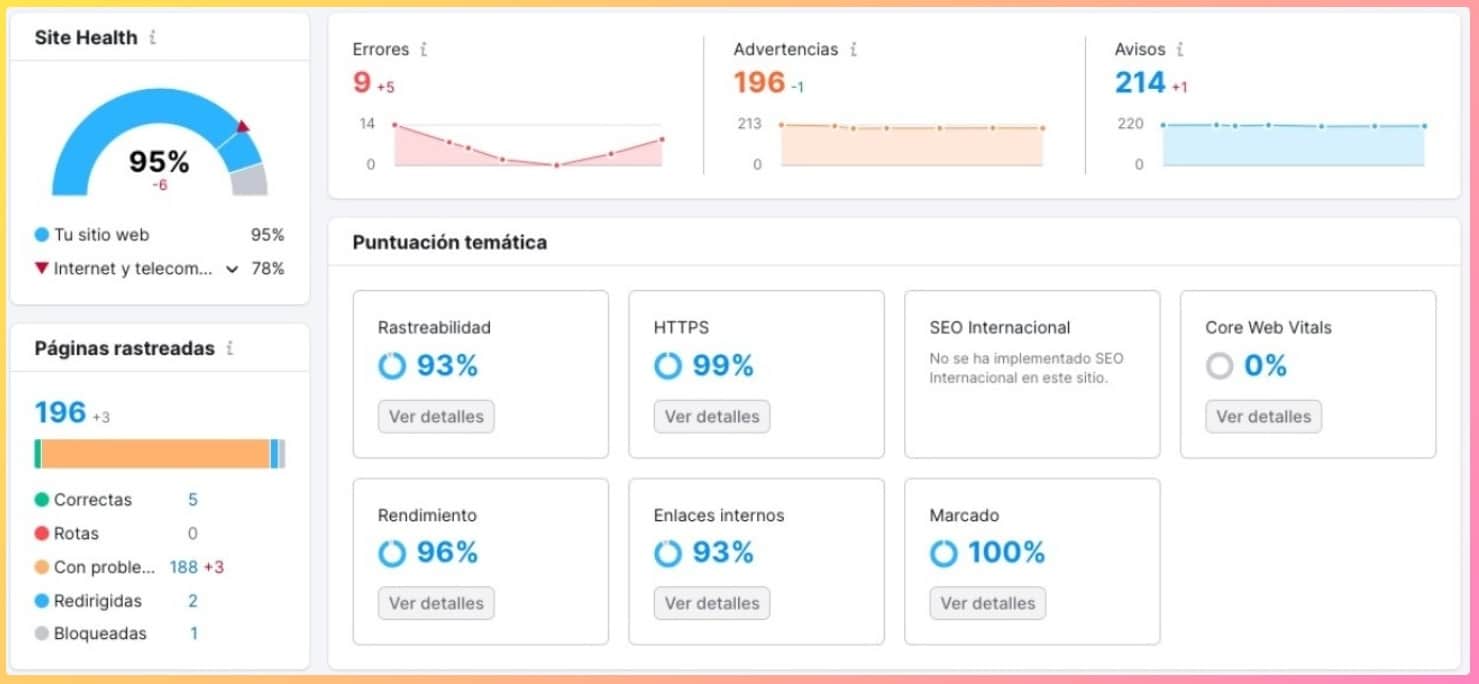The width and height of the screenshot is (1479, 684).
Task: Click the Avisos info icon
Action: point(1180,49)
